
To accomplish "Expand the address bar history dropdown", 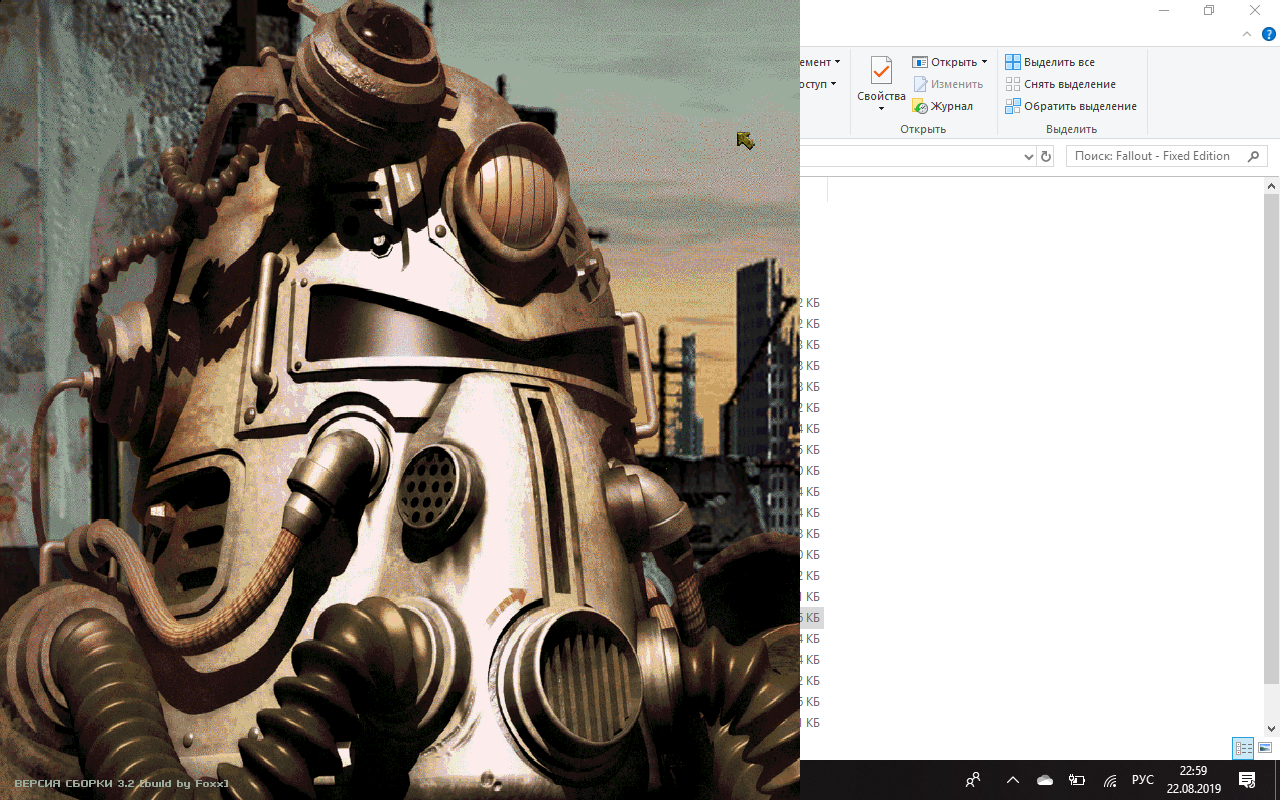I will [x=1029, y=157].
